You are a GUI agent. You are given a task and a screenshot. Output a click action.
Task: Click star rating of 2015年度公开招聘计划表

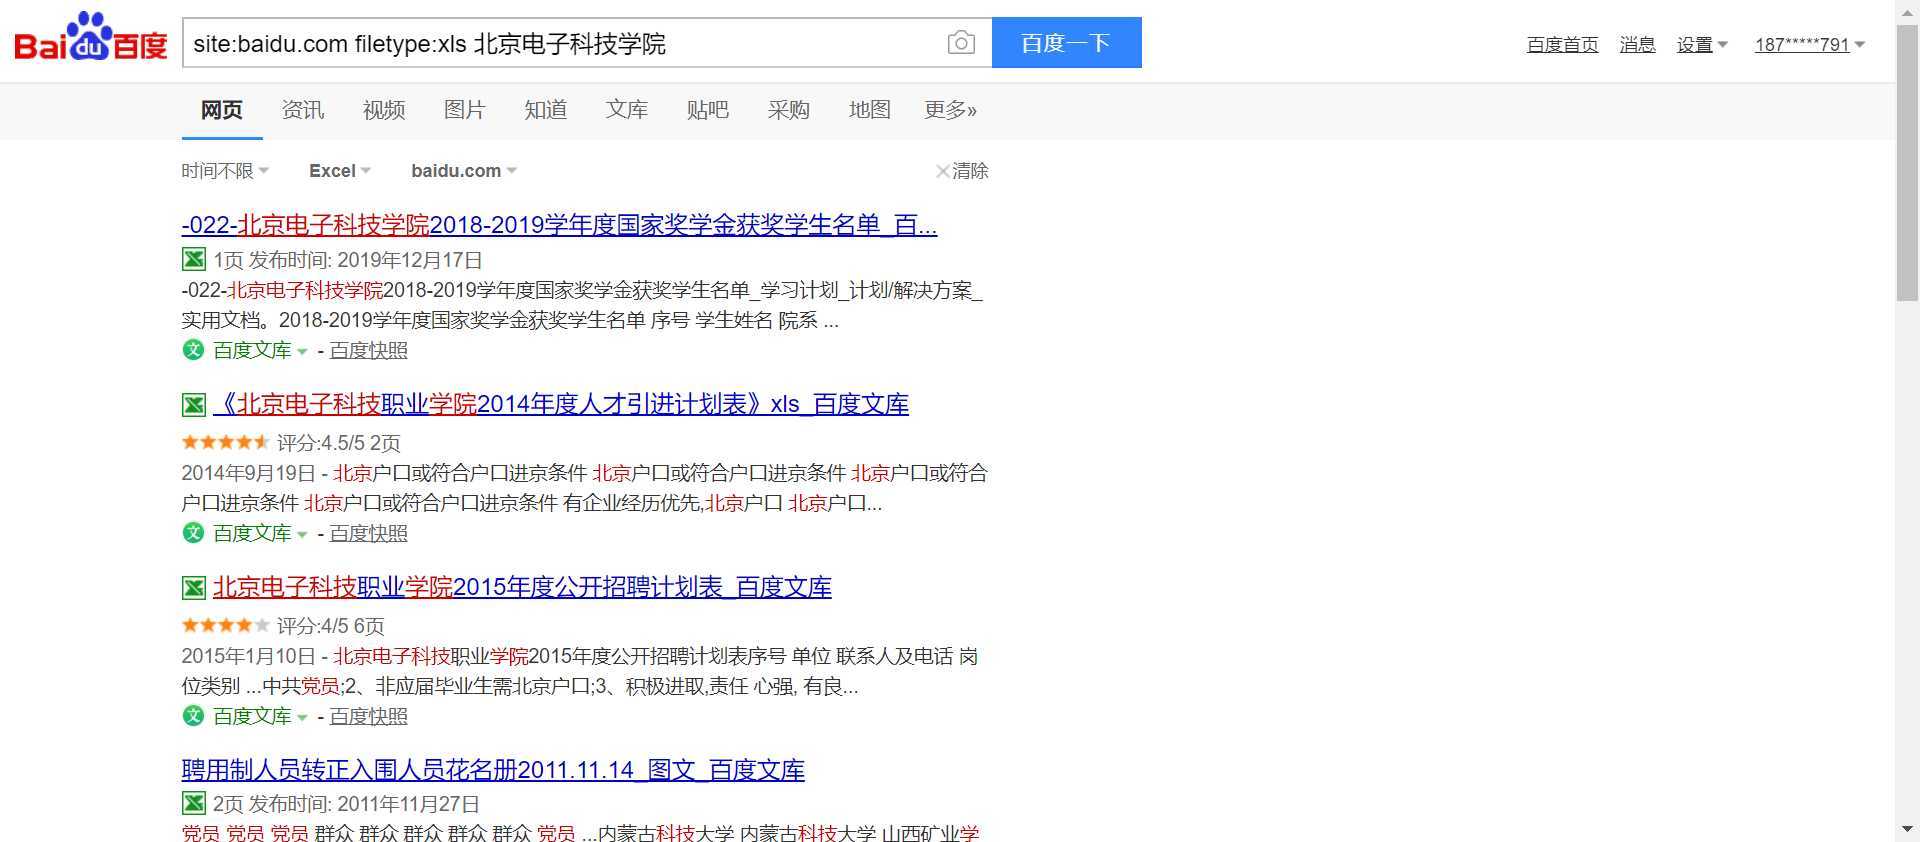[x=225, y=625]
